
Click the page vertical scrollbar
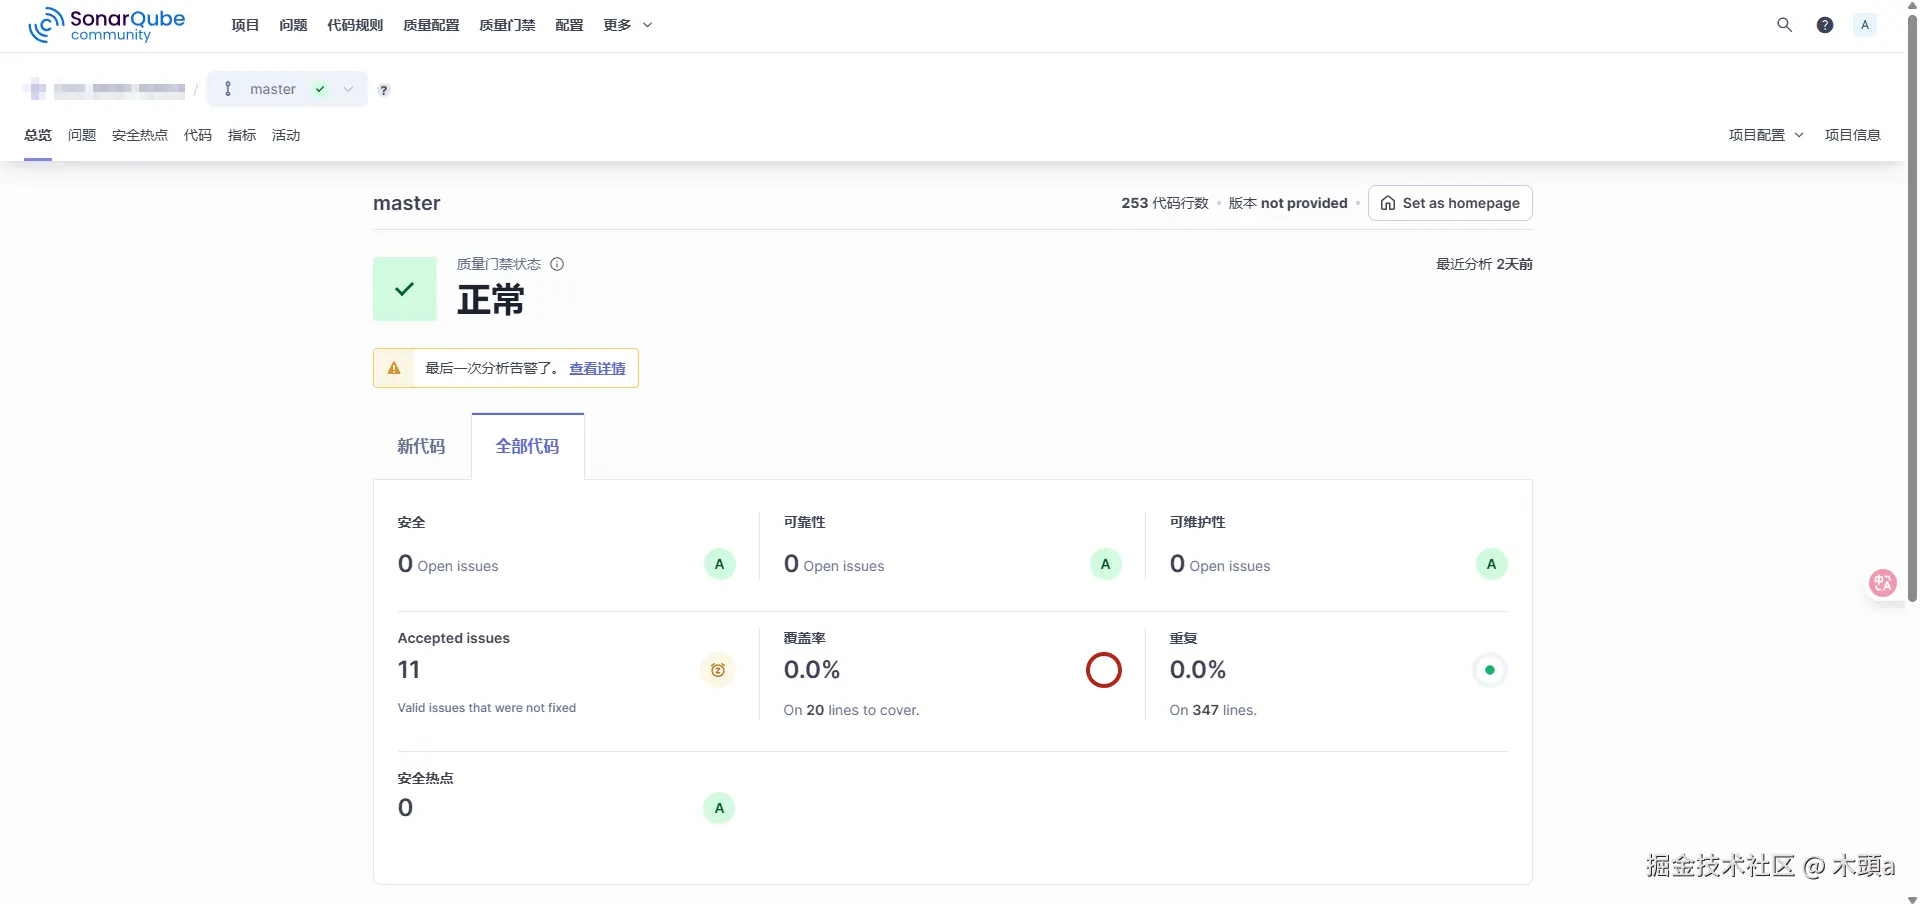[x=1912, y=300]
